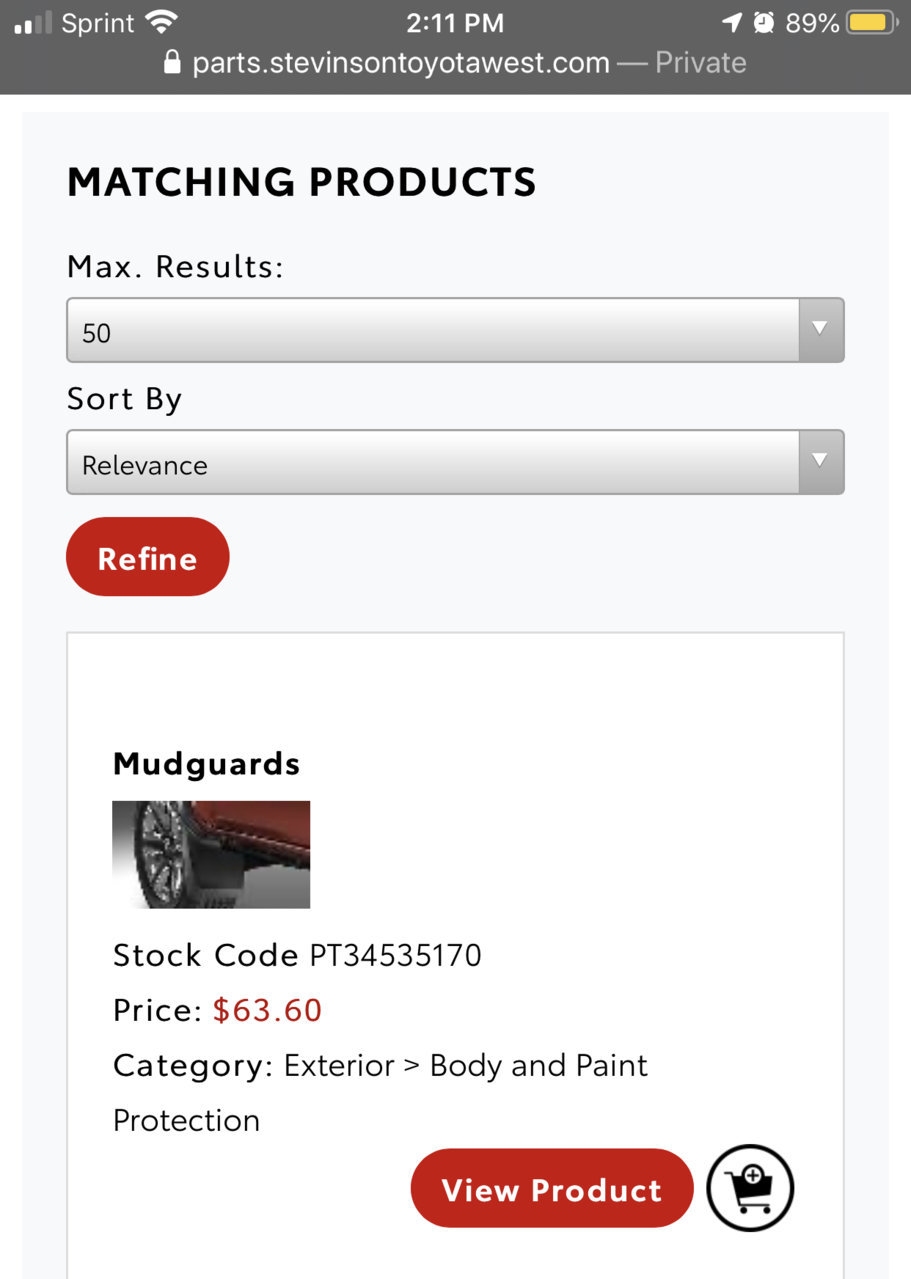Tap the cellular signal bars icon
This screenshot has height=1279, width=911.
[33, 24]
